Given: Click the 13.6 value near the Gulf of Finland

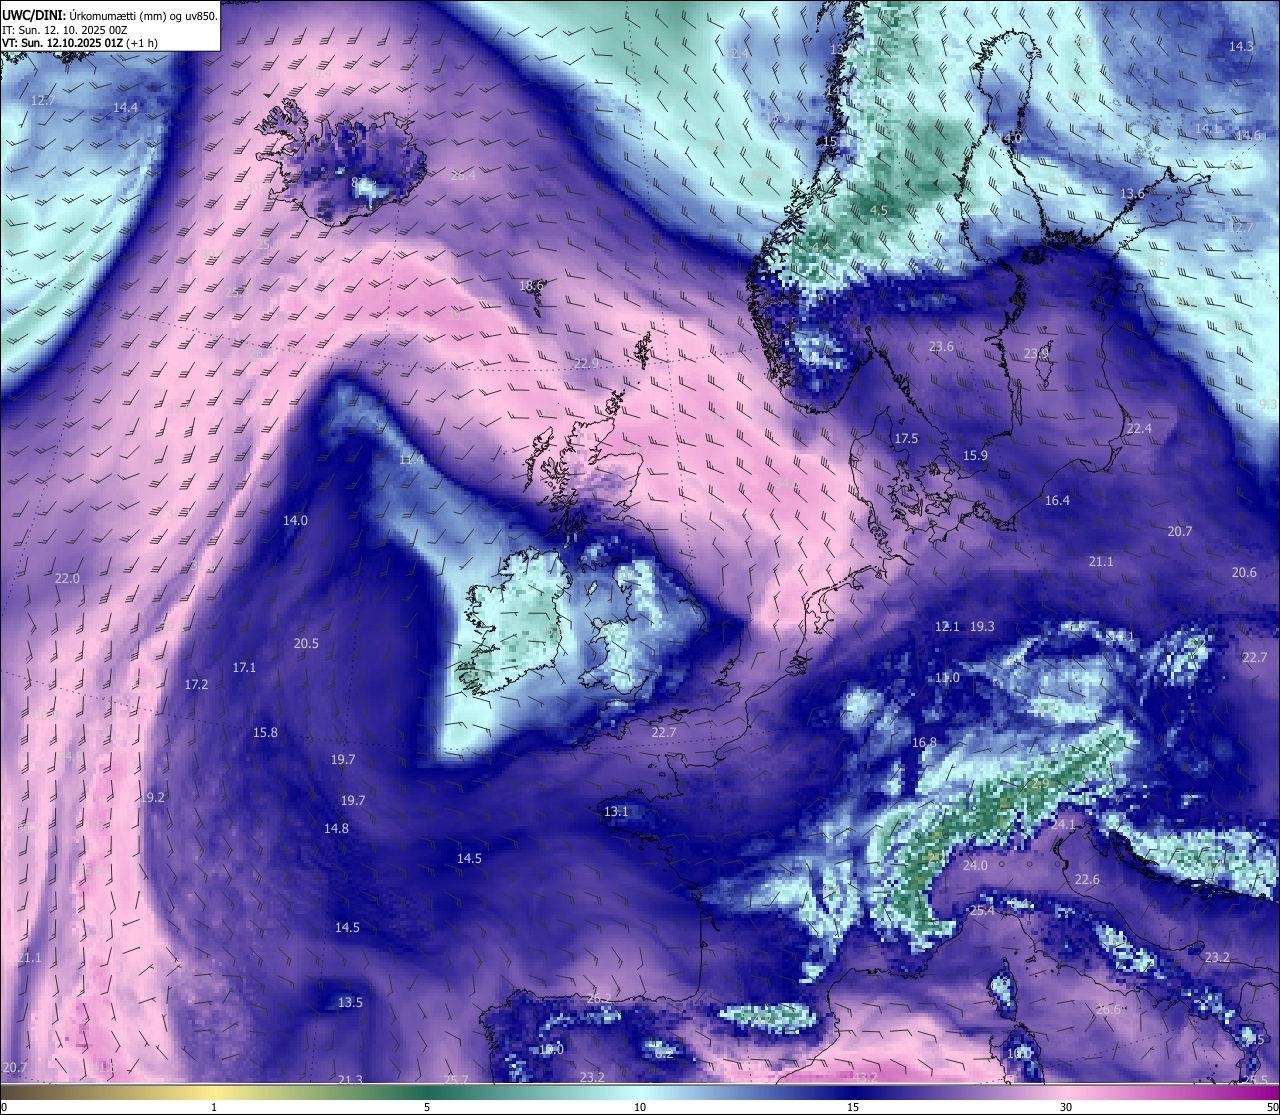Looking at the screenshot, I should pos(1132,193).
